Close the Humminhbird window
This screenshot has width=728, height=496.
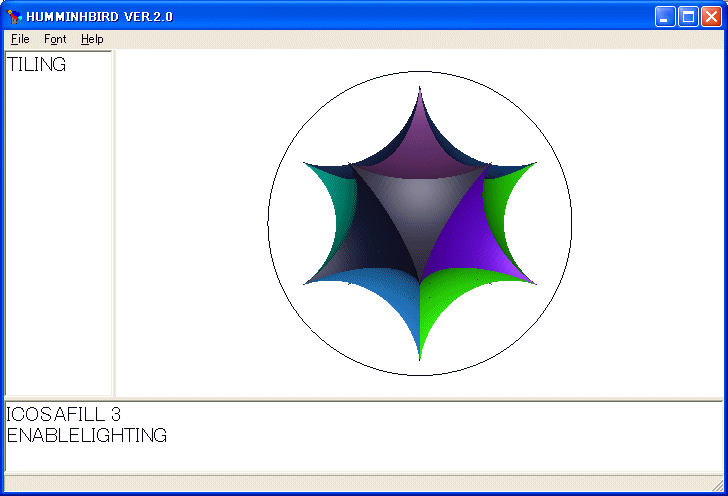click(x=711, y=17)
